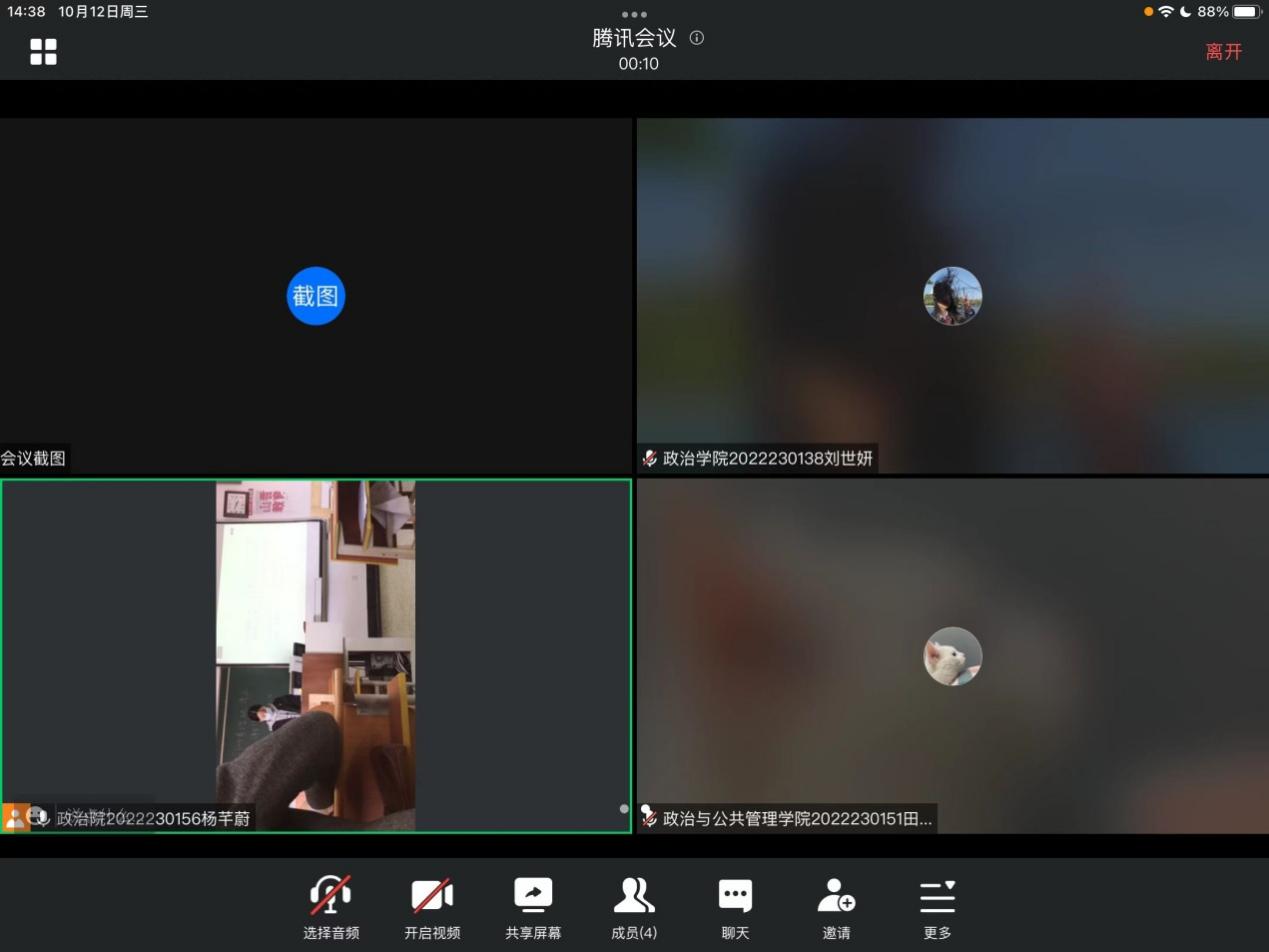The image size is (1269, 952).
Task: Click the blue 截图 avatar circle
Action: 316,296
